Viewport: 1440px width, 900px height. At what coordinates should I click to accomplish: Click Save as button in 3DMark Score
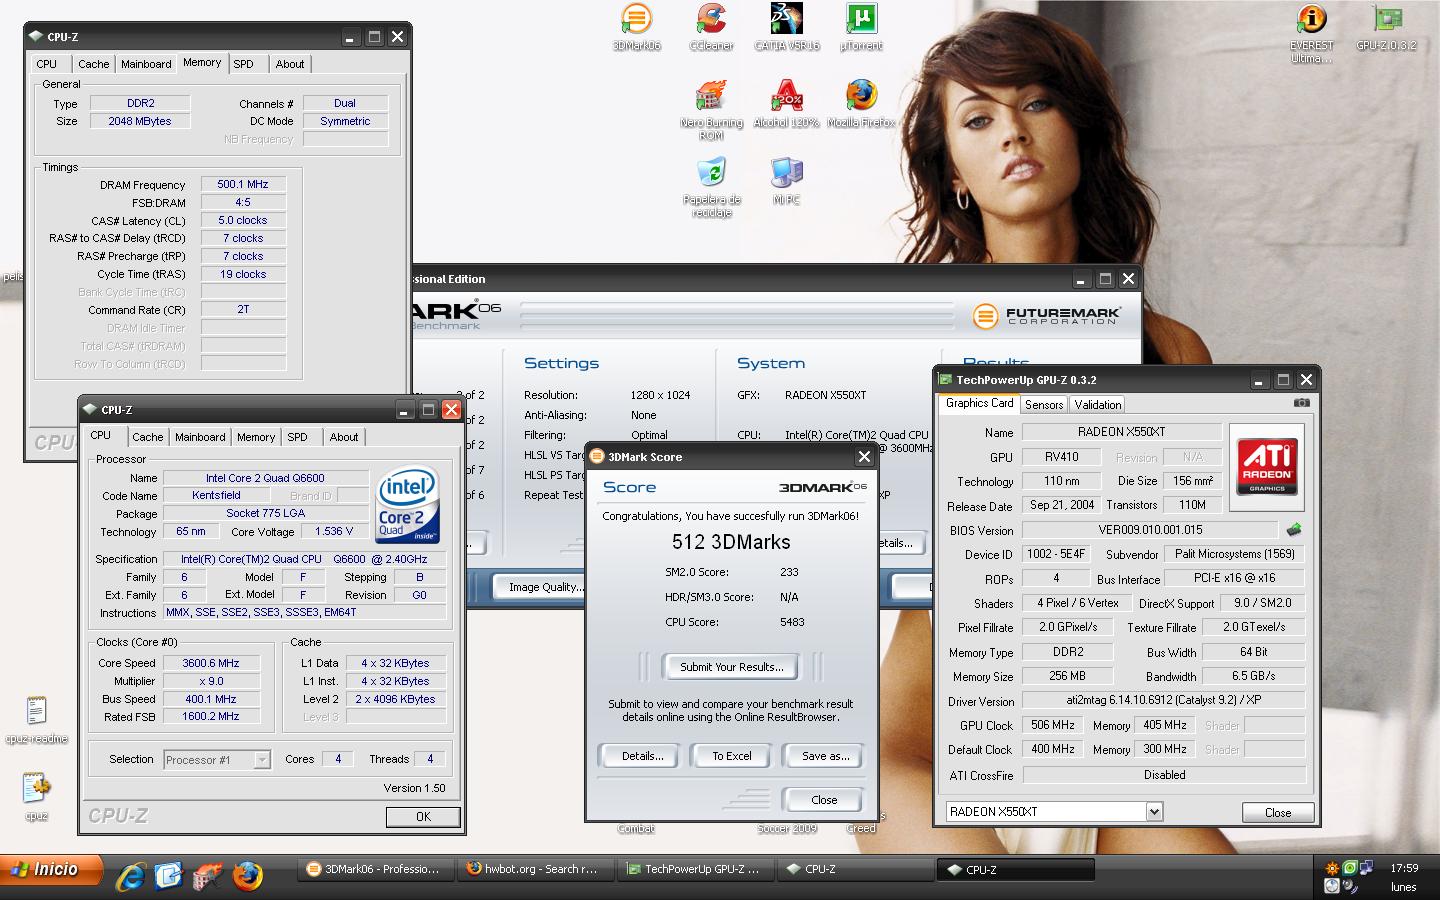tap(825, 756)
